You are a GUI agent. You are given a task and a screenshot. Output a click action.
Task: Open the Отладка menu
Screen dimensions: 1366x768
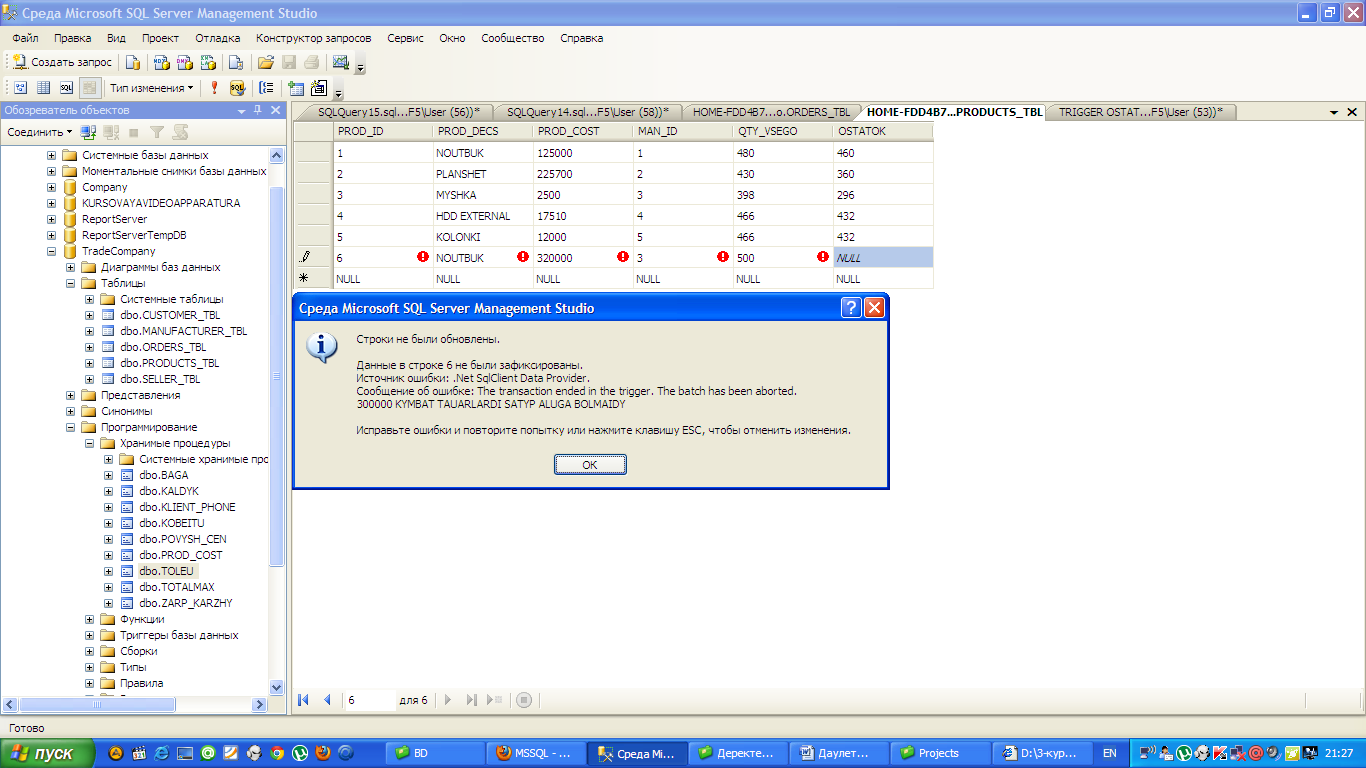pyautogui.click(x=217, y=38)
